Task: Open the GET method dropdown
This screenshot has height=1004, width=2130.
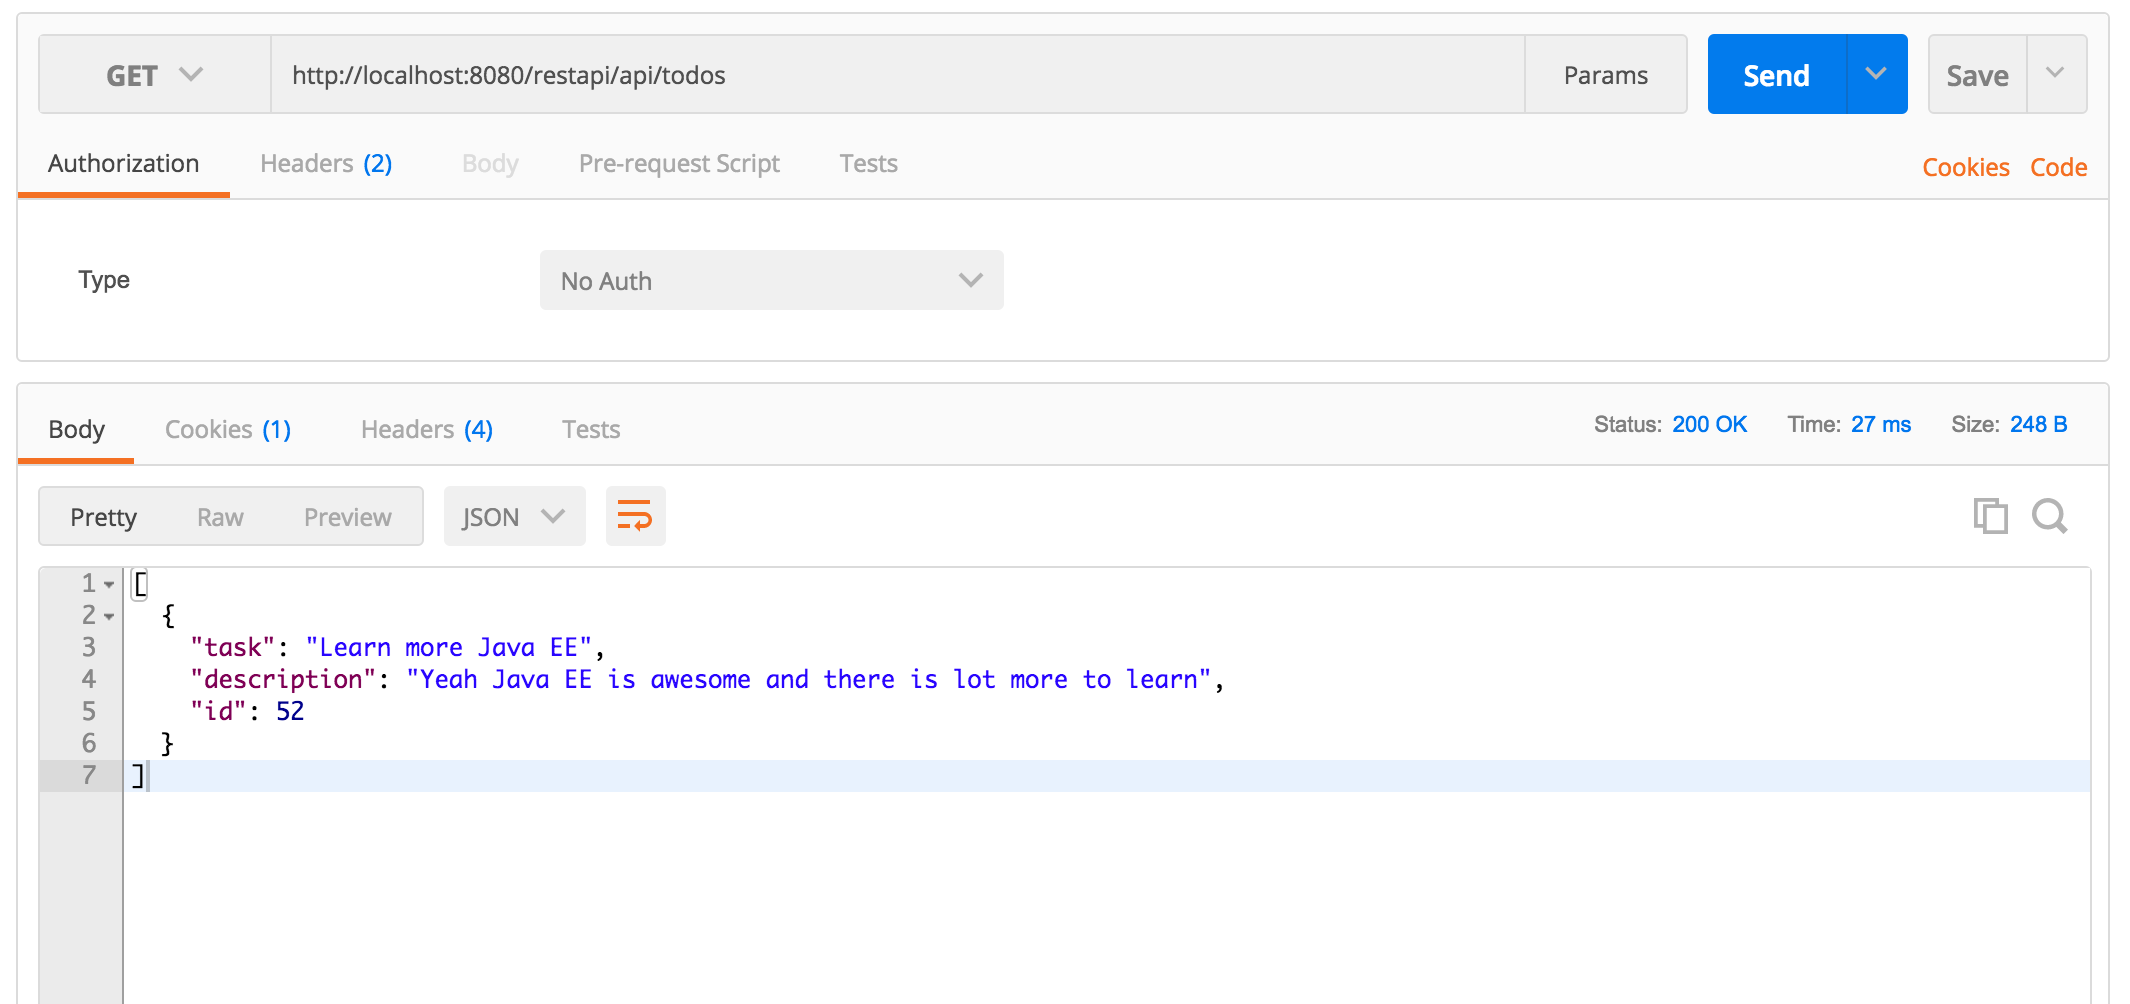Action: [155, 75]
